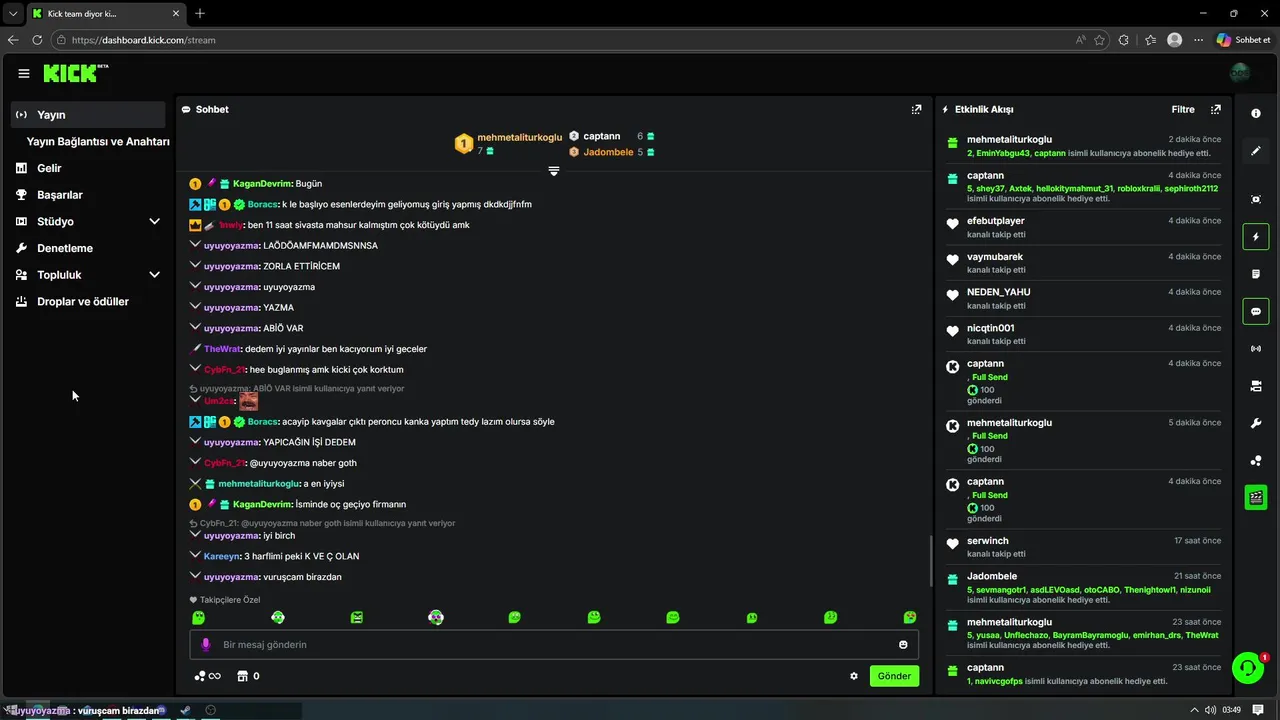Open Droplar ve ödüller page
Image resolution: width=1280 pixels, height=720 pixels.
[x=83, y=301]
